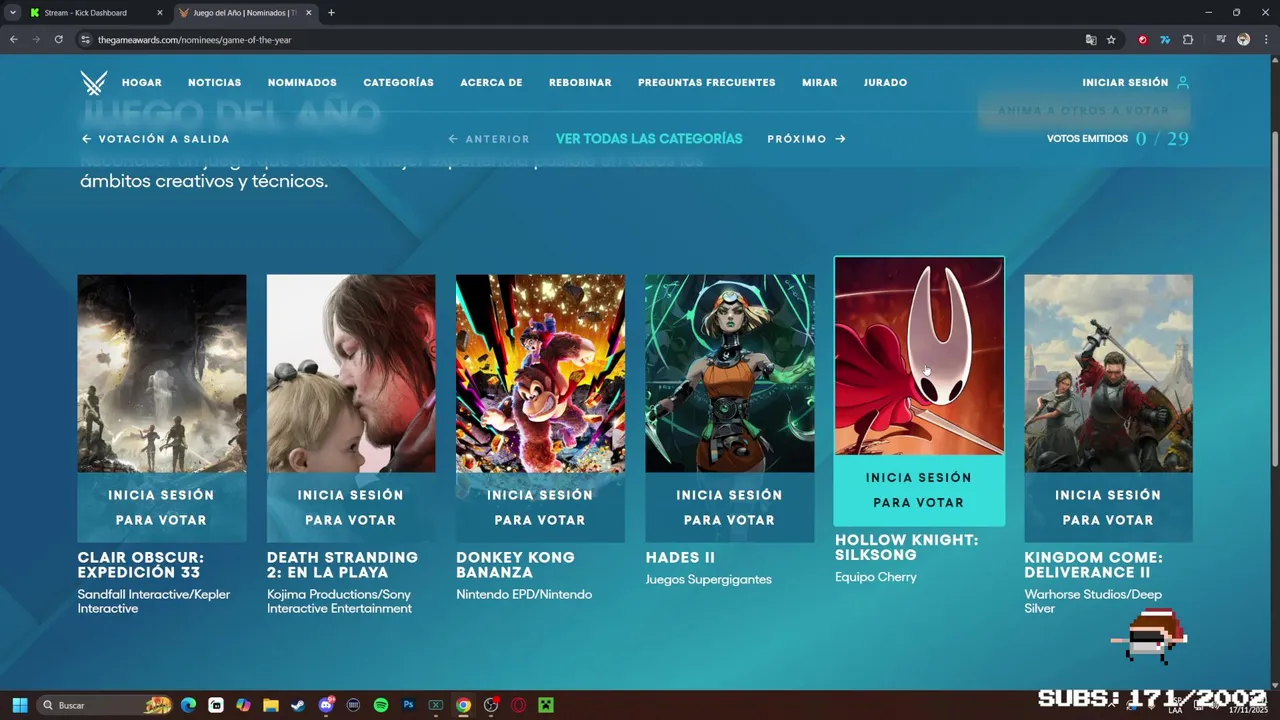
Task: Switch to the Stream - Kick Dashboard tab
Action: (x=96, y=13)
